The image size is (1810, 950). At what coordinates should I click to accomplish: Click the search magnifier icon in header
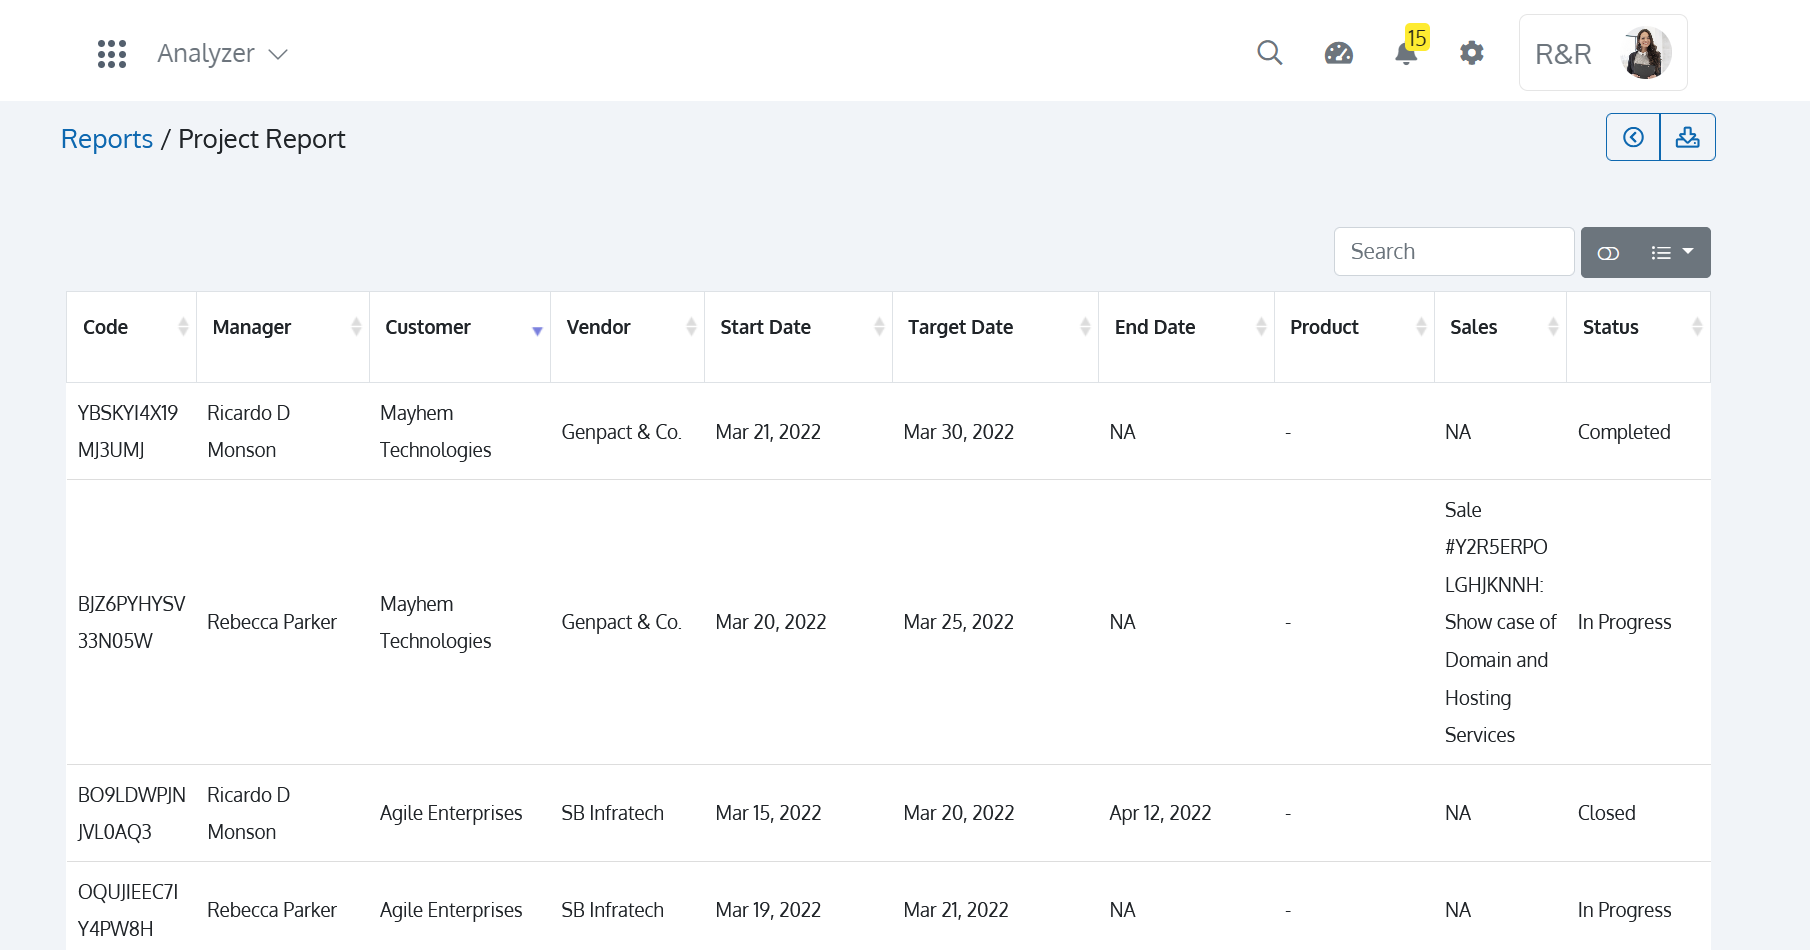1270,53
